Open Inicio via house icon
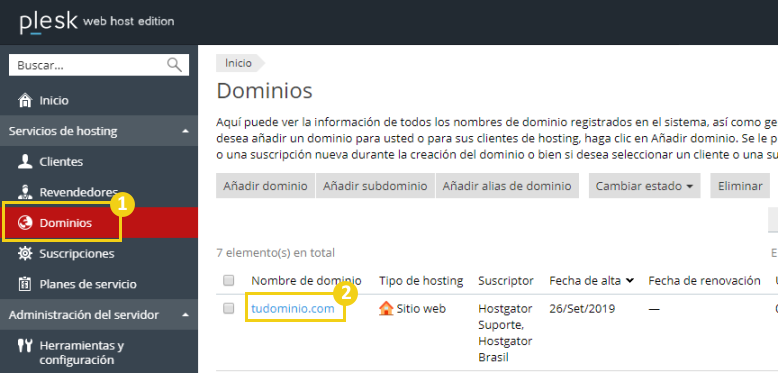This screenshot has height=373, width=778. 24,101
